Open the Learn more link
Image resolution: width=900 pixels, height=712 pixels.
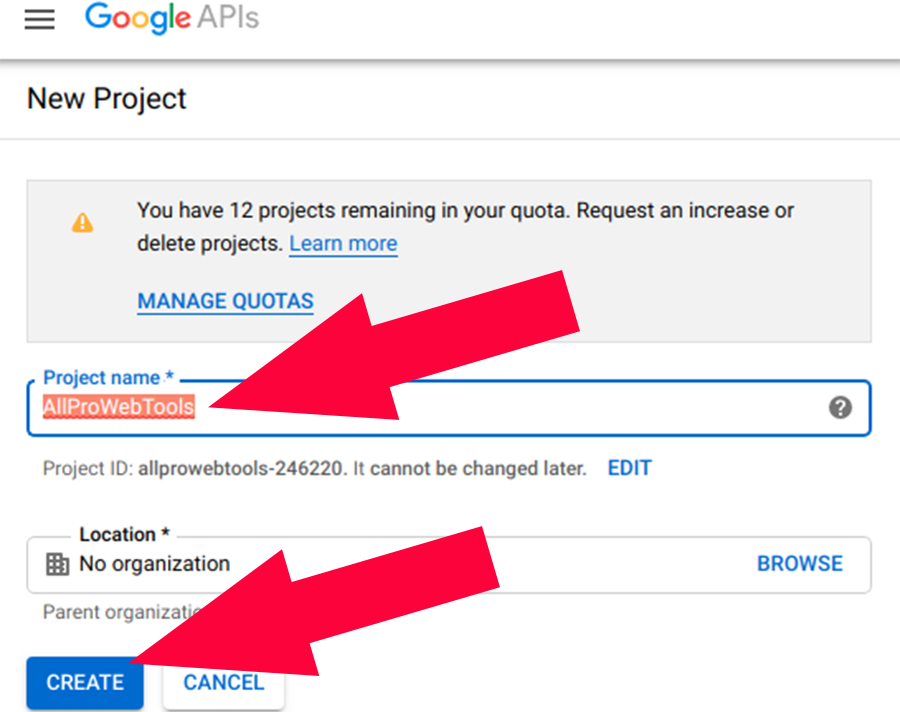point(343,243)
